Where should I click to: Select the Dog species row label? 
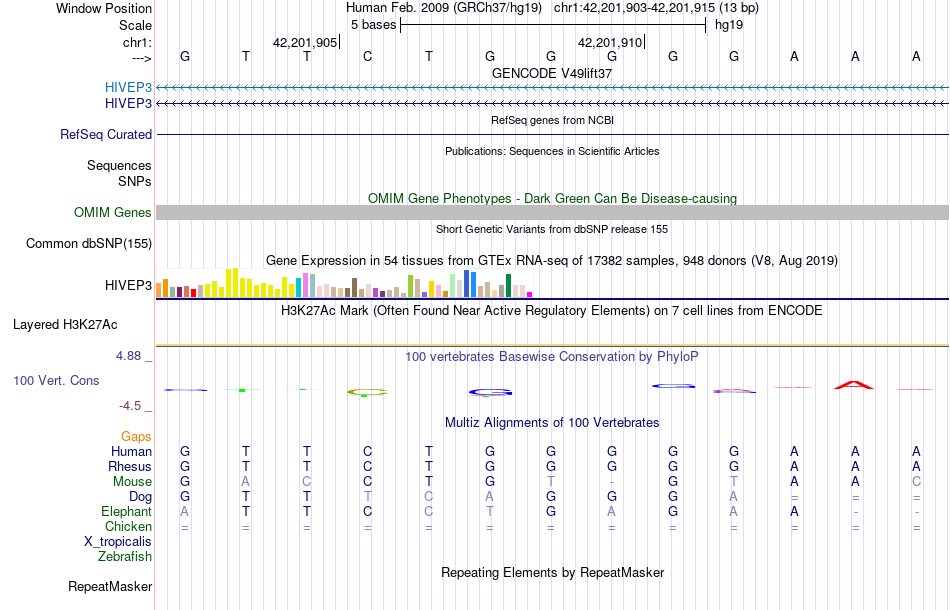[140, 497]
